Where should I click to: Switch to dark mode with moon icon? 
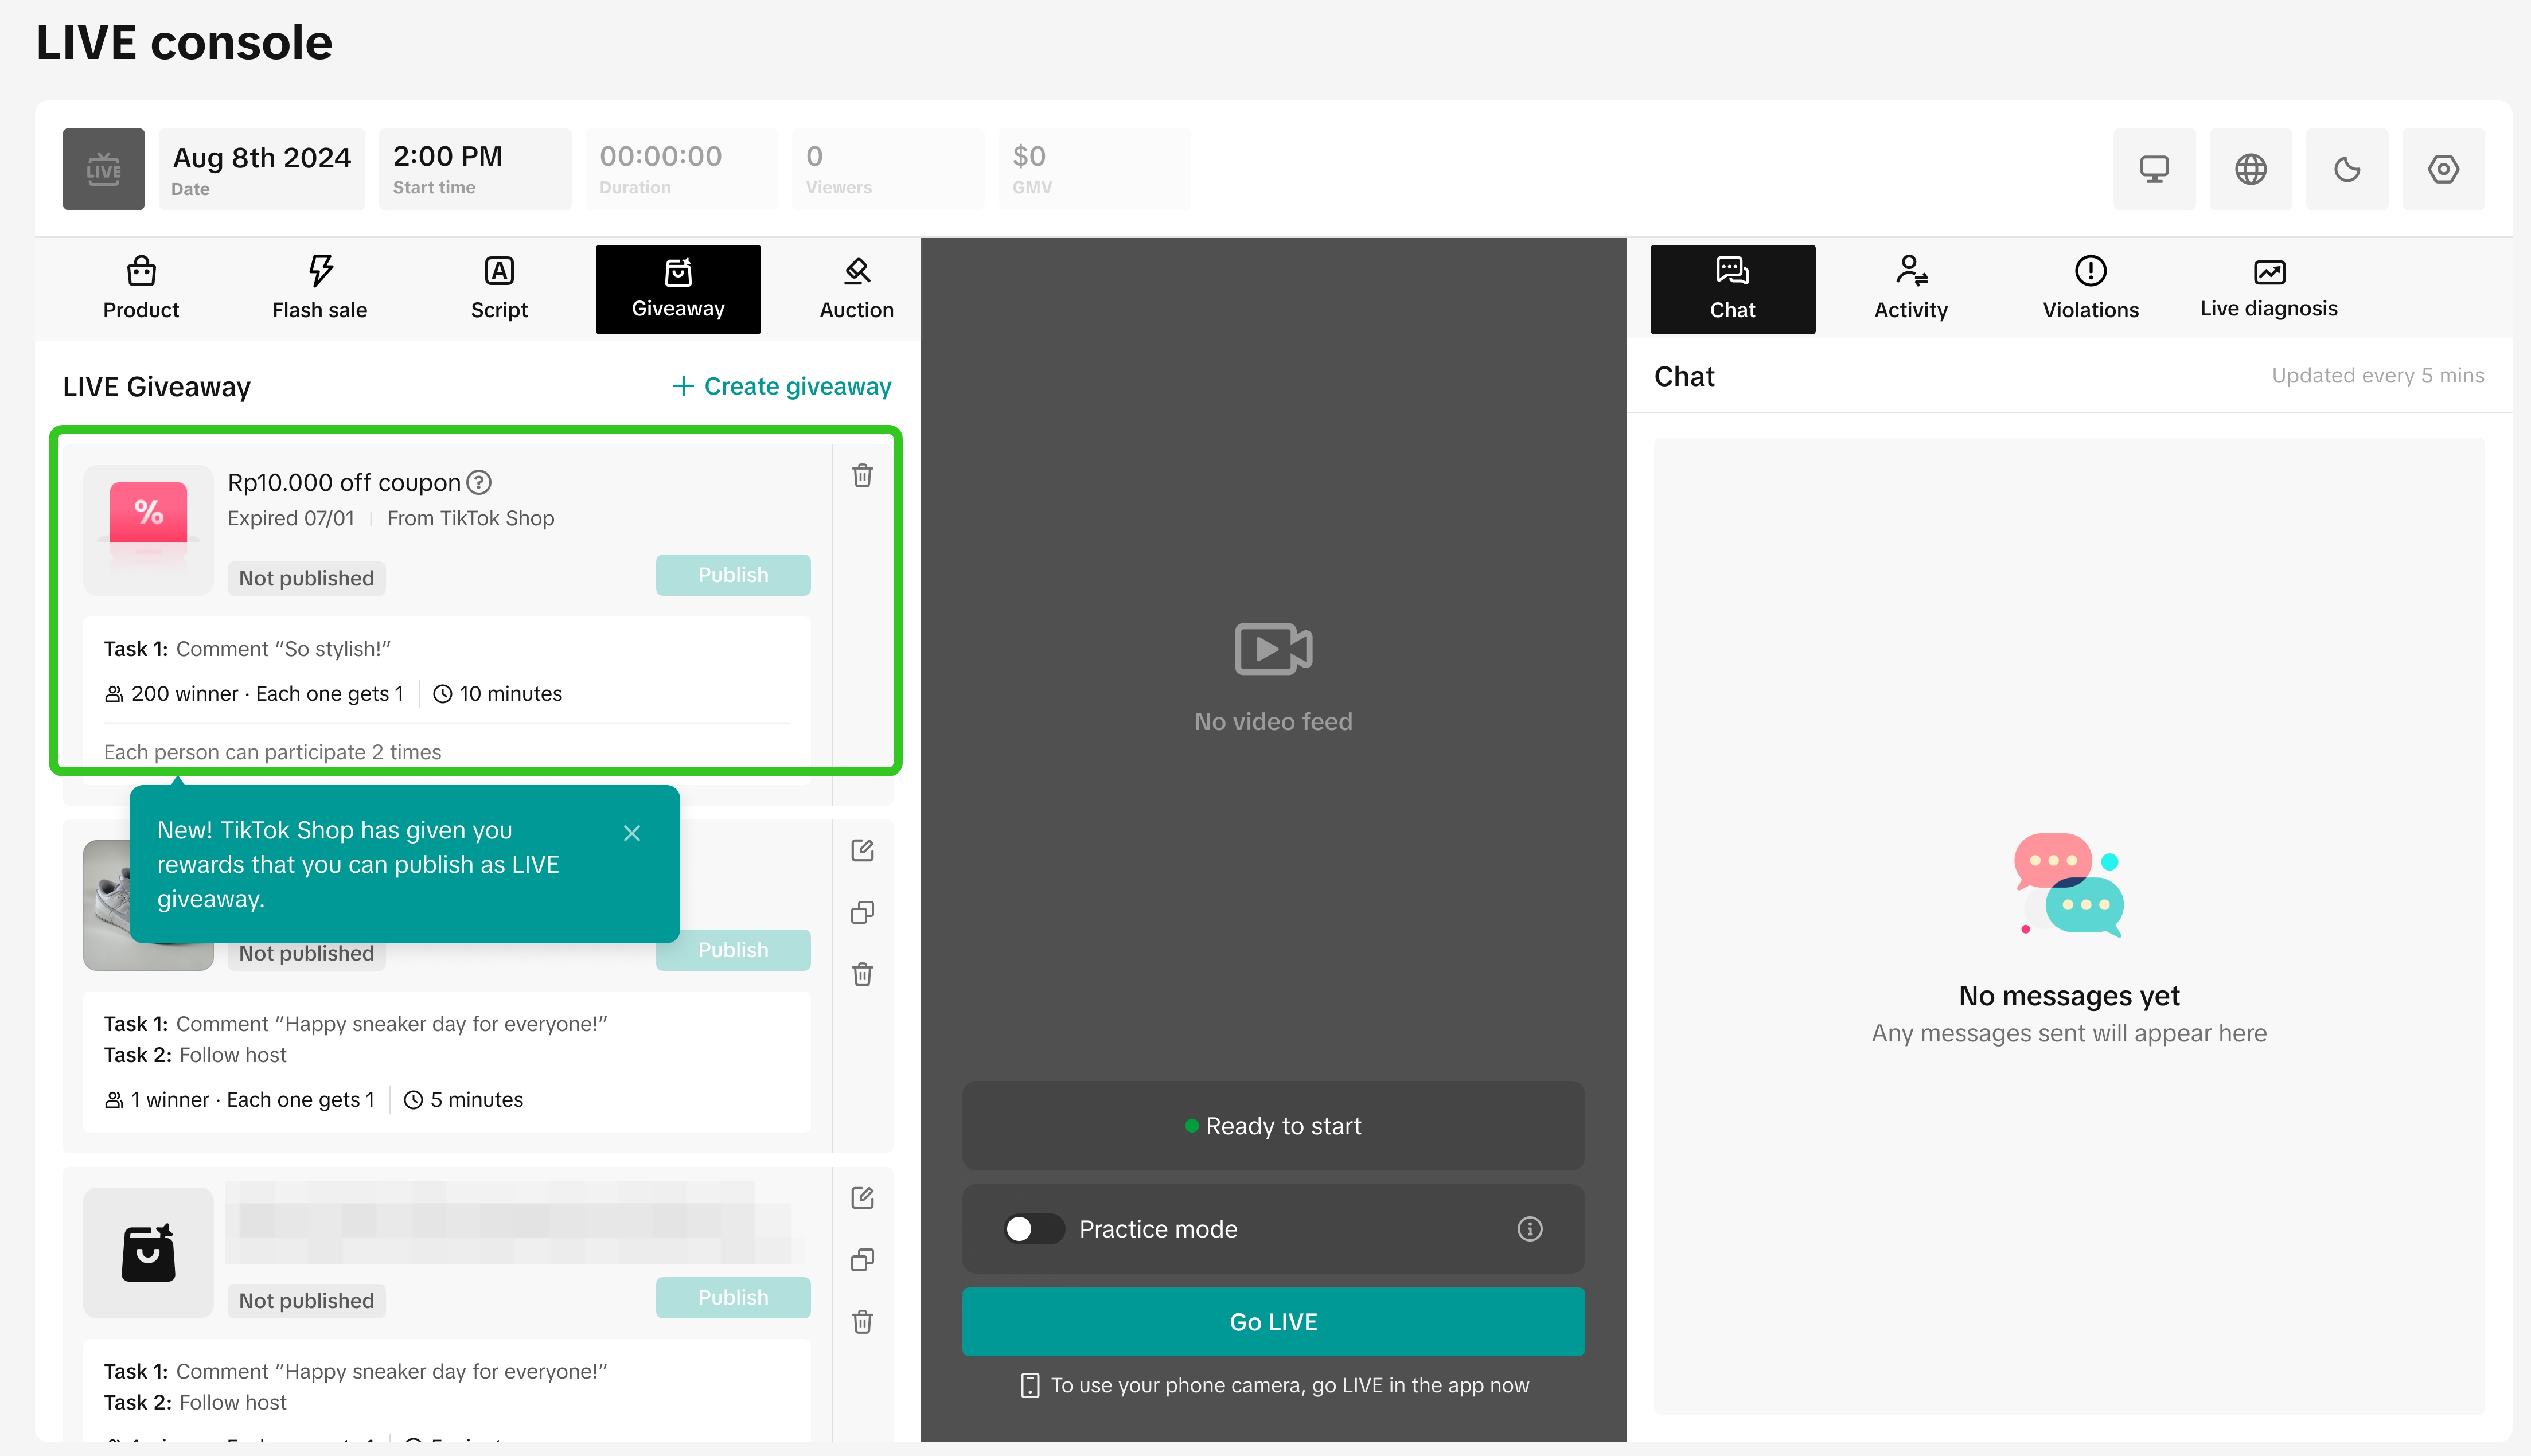2347,169
